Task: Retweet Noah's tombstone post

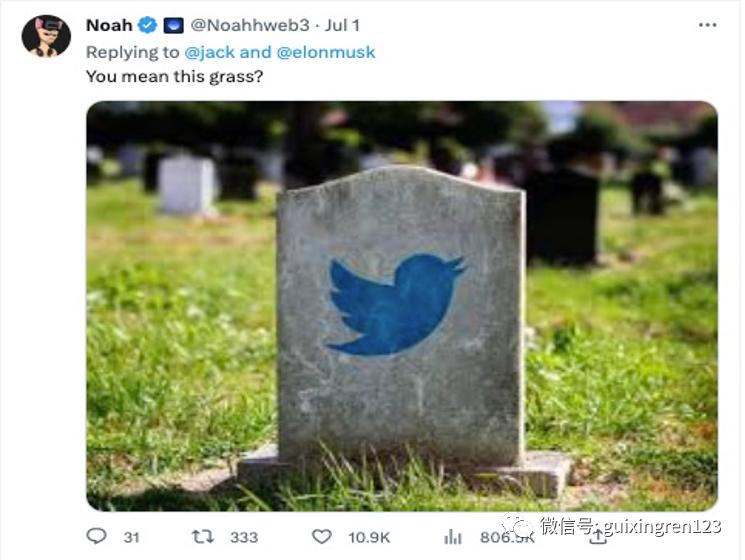Action: (203, 536)
